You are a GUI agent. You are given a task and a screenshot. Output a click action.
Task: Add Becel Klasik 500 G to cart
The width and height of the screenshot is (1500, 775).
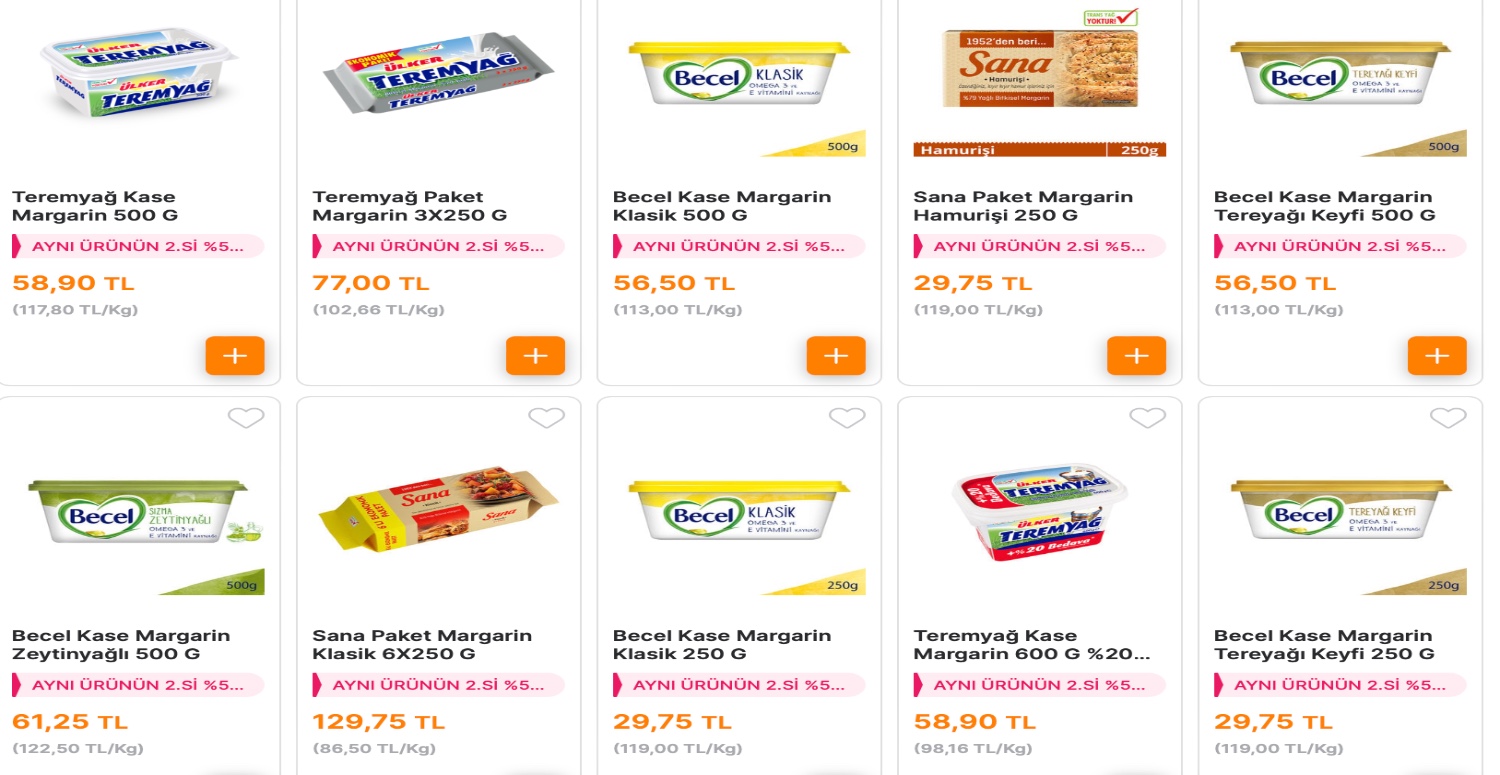[x=836, y=356]
